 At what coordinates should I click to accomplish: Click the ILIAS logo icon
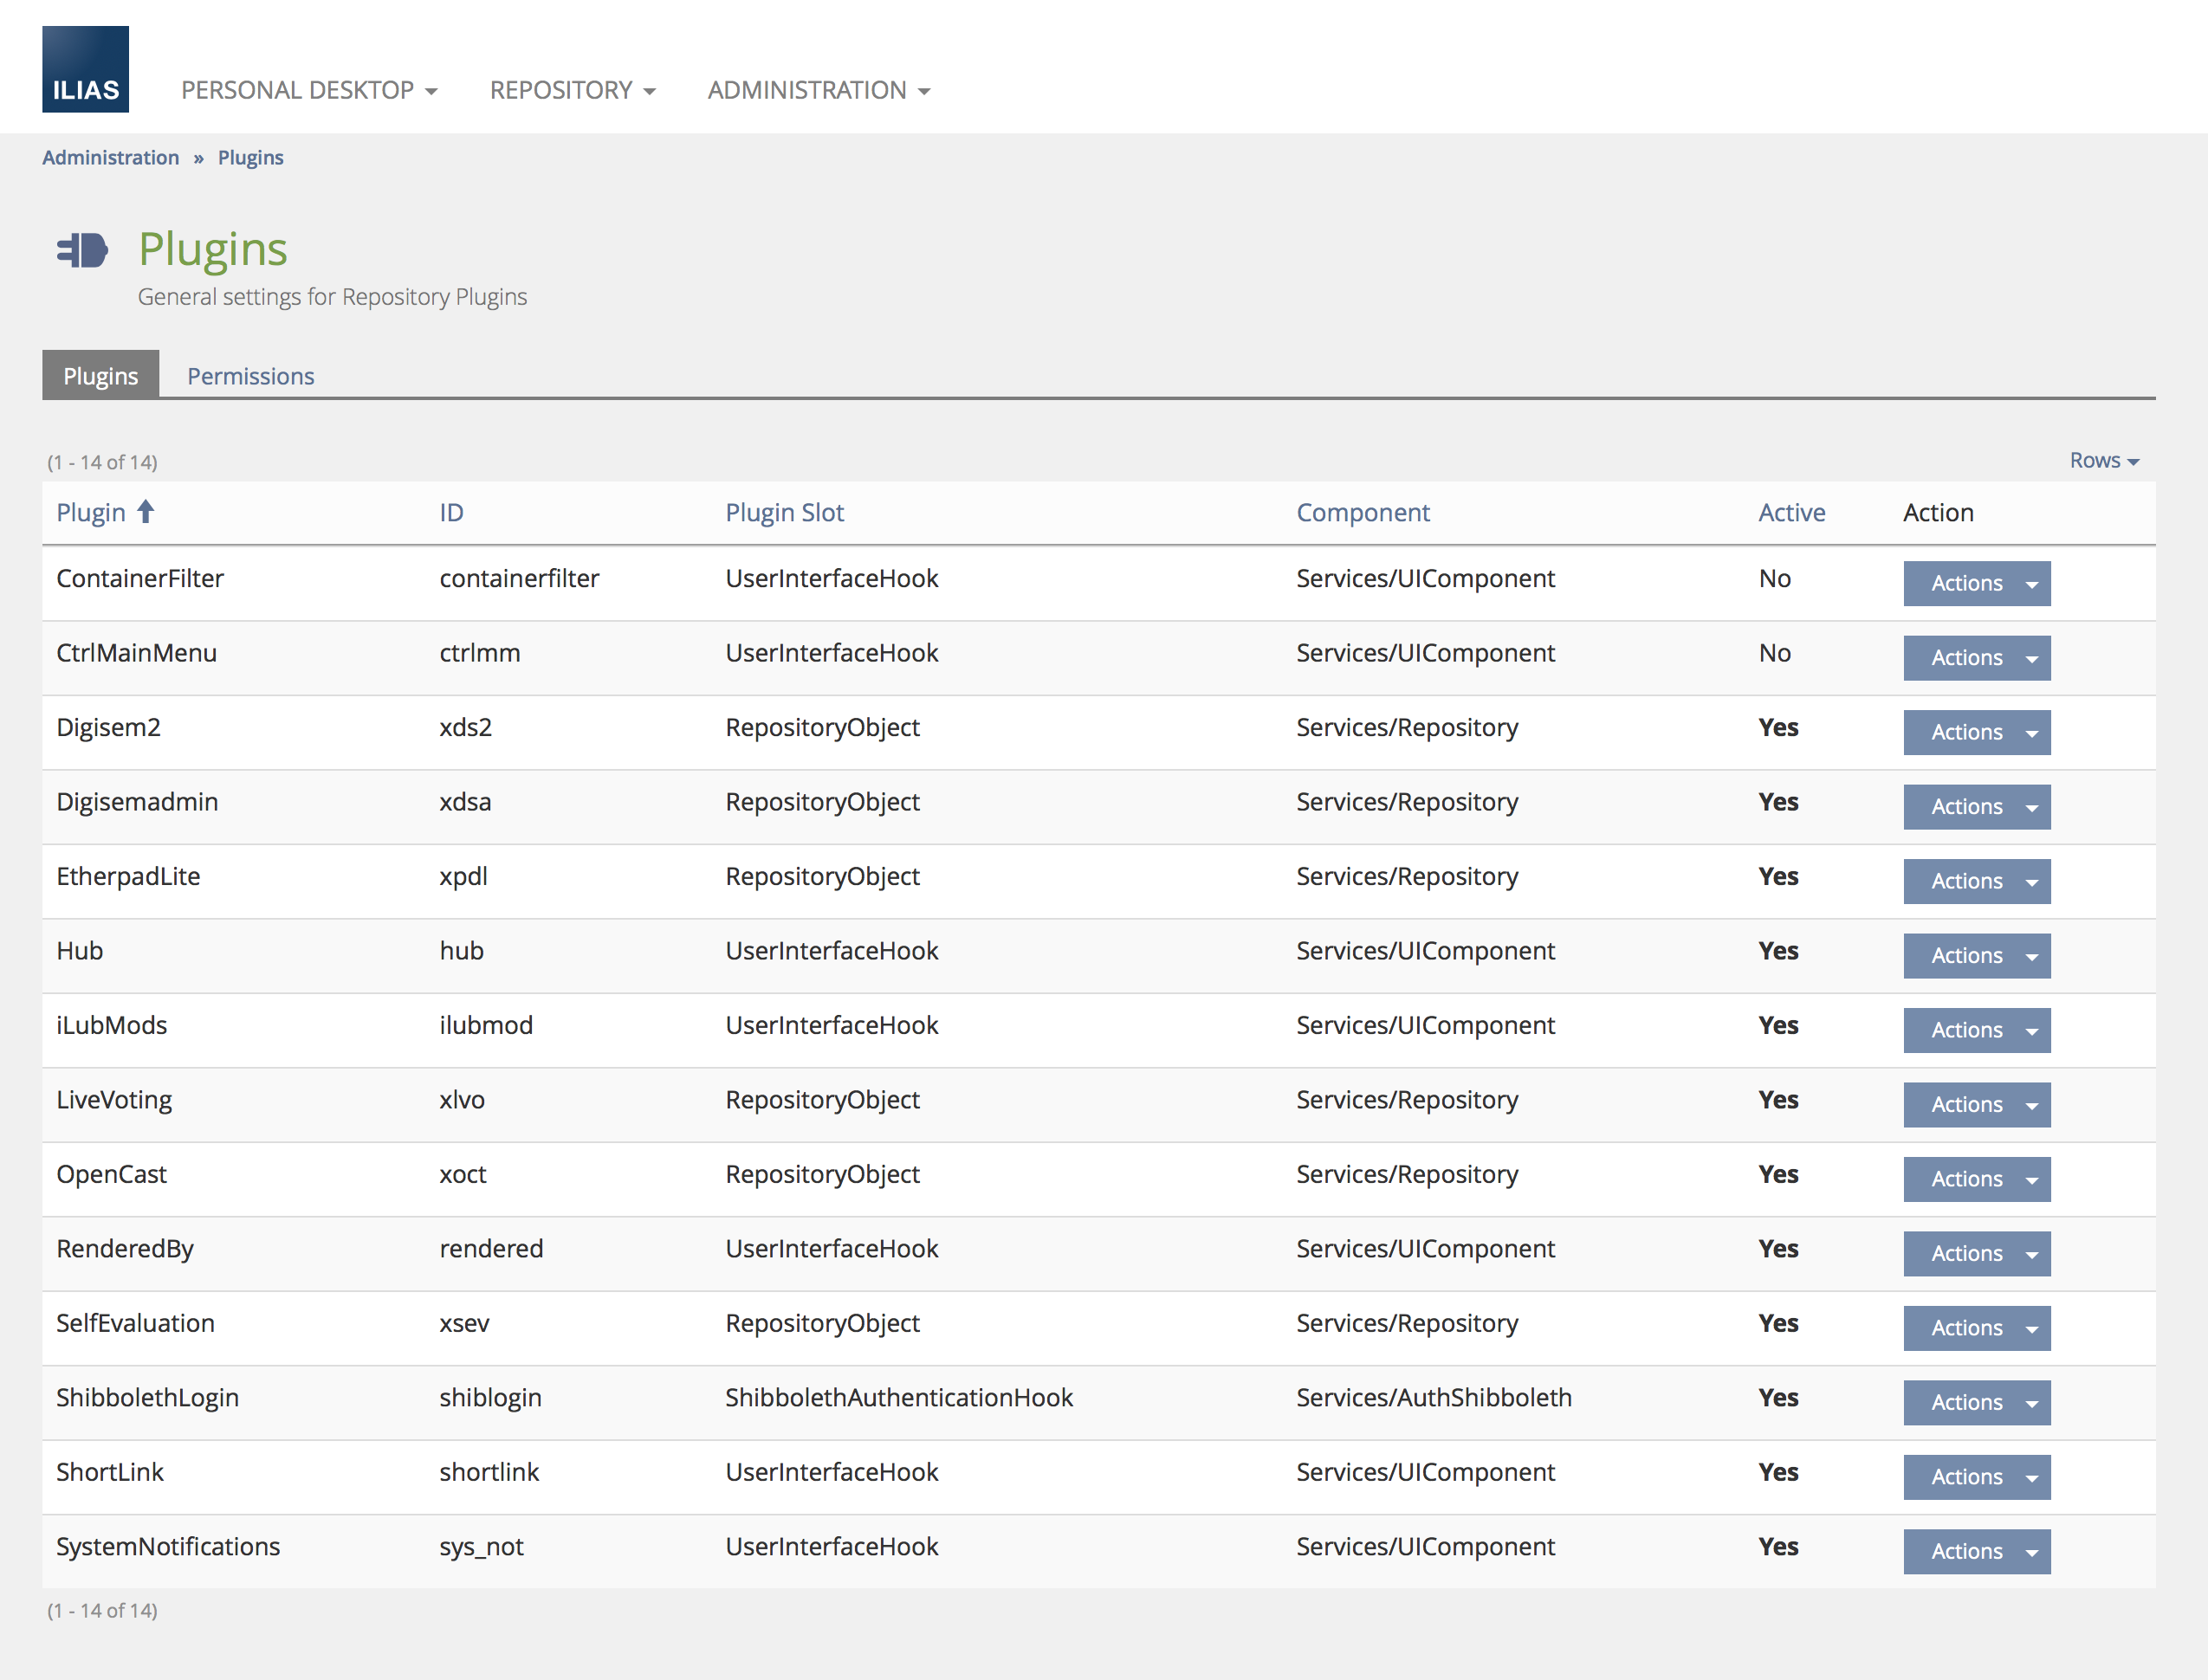coord(85,69)
